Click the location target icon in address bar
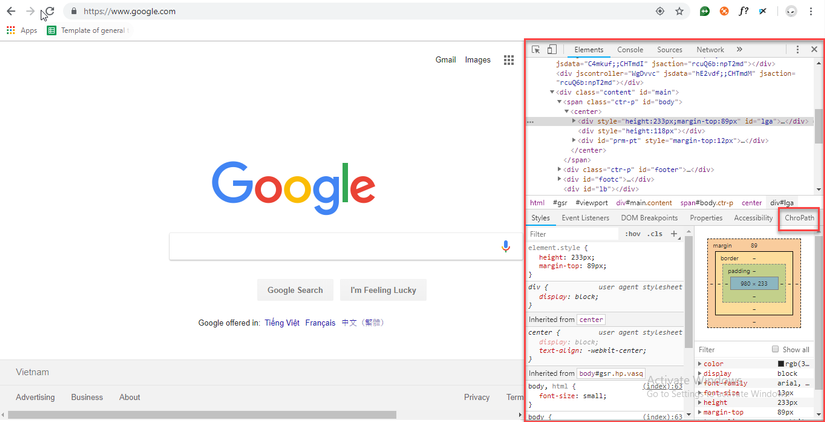Image resolution: width=825 pixels, height=422 pixels. [x=660, y=11]
